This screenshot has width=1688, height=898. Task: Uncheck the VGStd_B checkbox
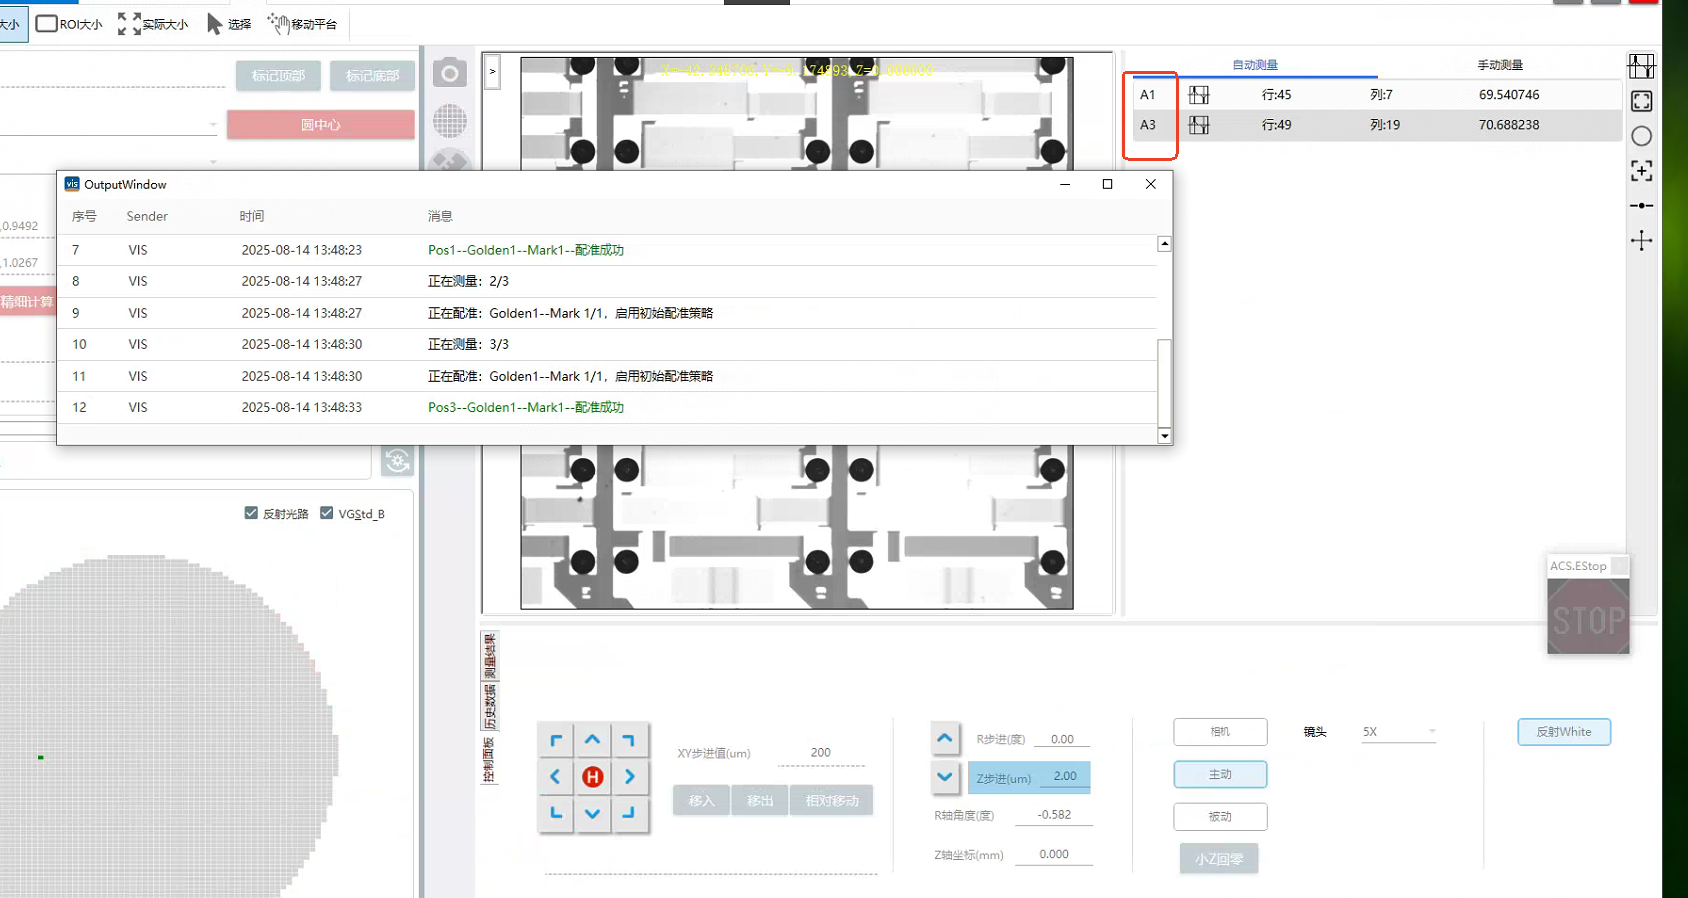pos(327,513)
